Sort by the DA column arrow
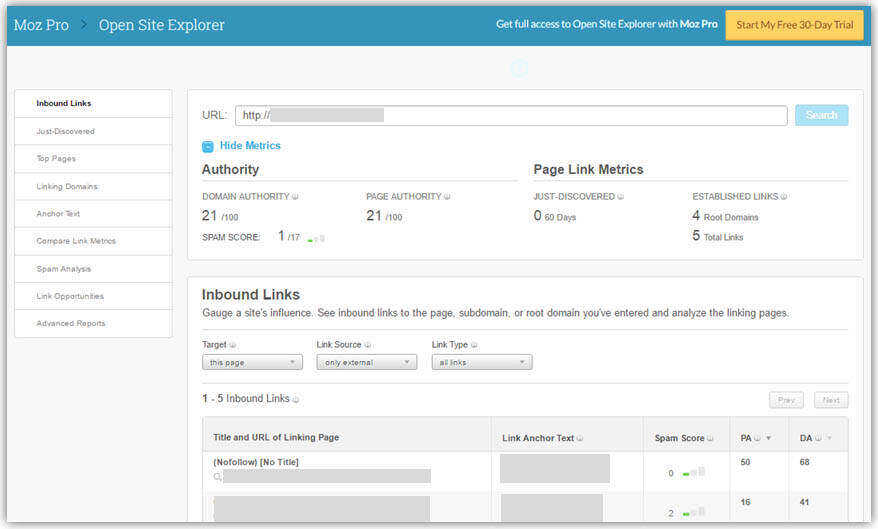The height and width of the screenshot is (529, 878). click(x=829, y=438)
